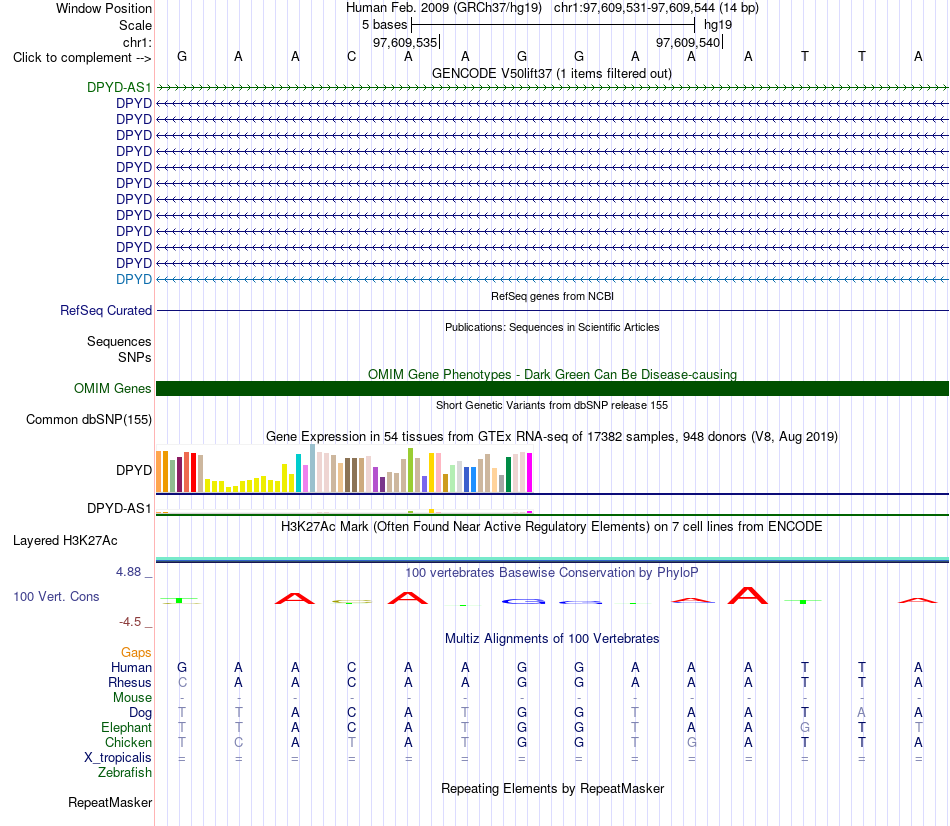Click the Chicken alignment row label
Viewport: 950px width, 826px height.
click(x=128, y=742)
